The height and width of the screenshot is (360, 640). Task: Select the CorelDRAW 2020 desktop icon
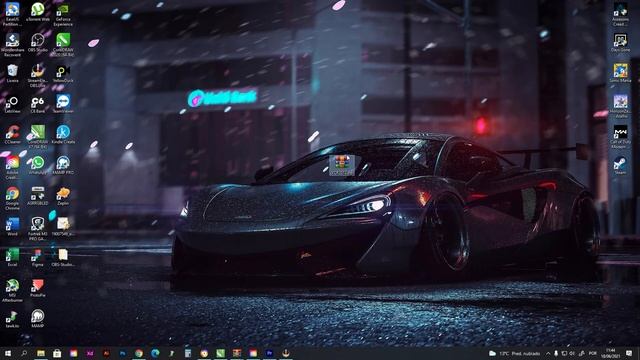[63, 44]
